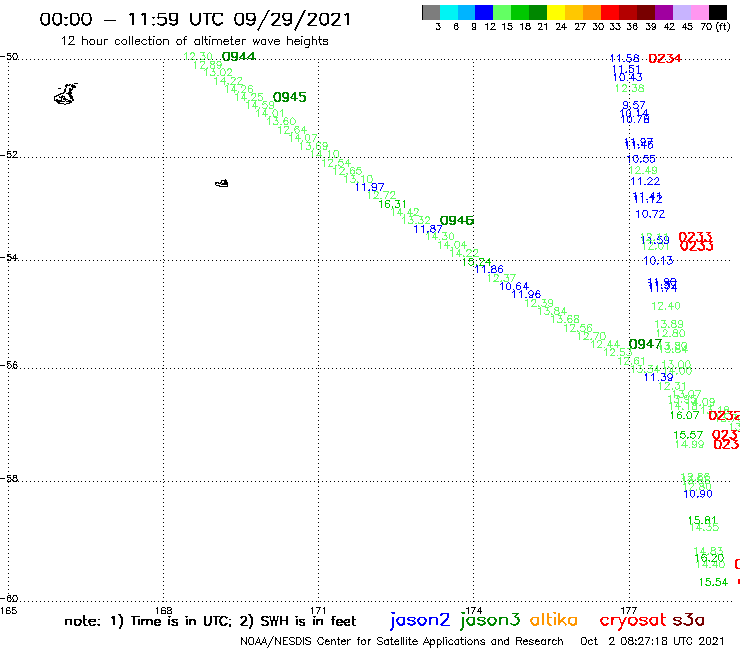
Task: Click the blue value 11.39
Action: [x=658, y=377]
